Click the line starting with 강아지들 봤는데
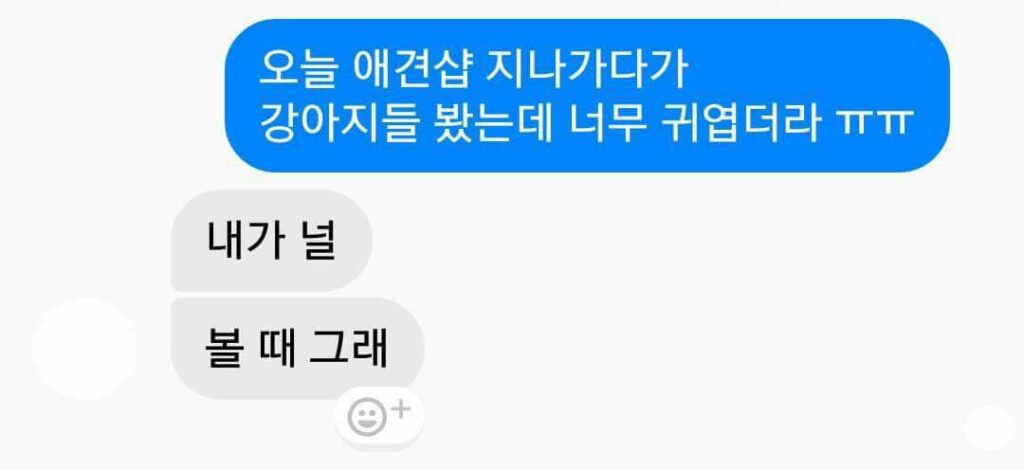The width and height of the screenshot is (1024, 470). point(584,123)
